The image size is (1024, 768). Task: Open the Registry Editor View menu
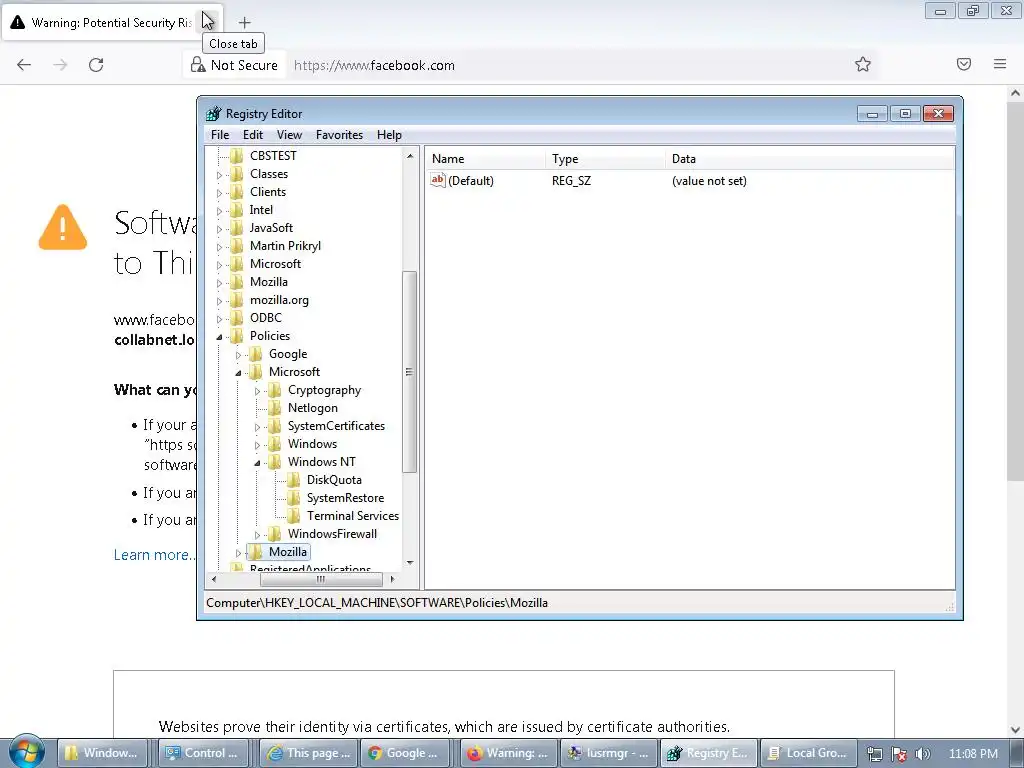click(x=289, y=135)
